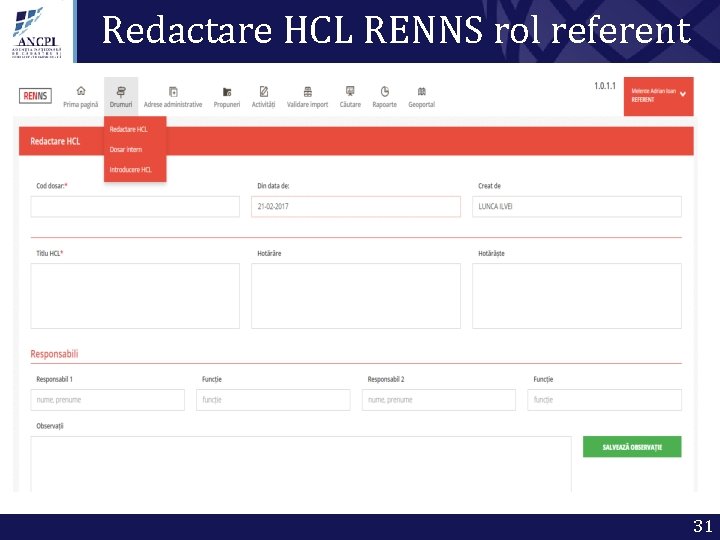720x540 pixels.
Task: Open the Adrese administrative label
Action: 173,105
